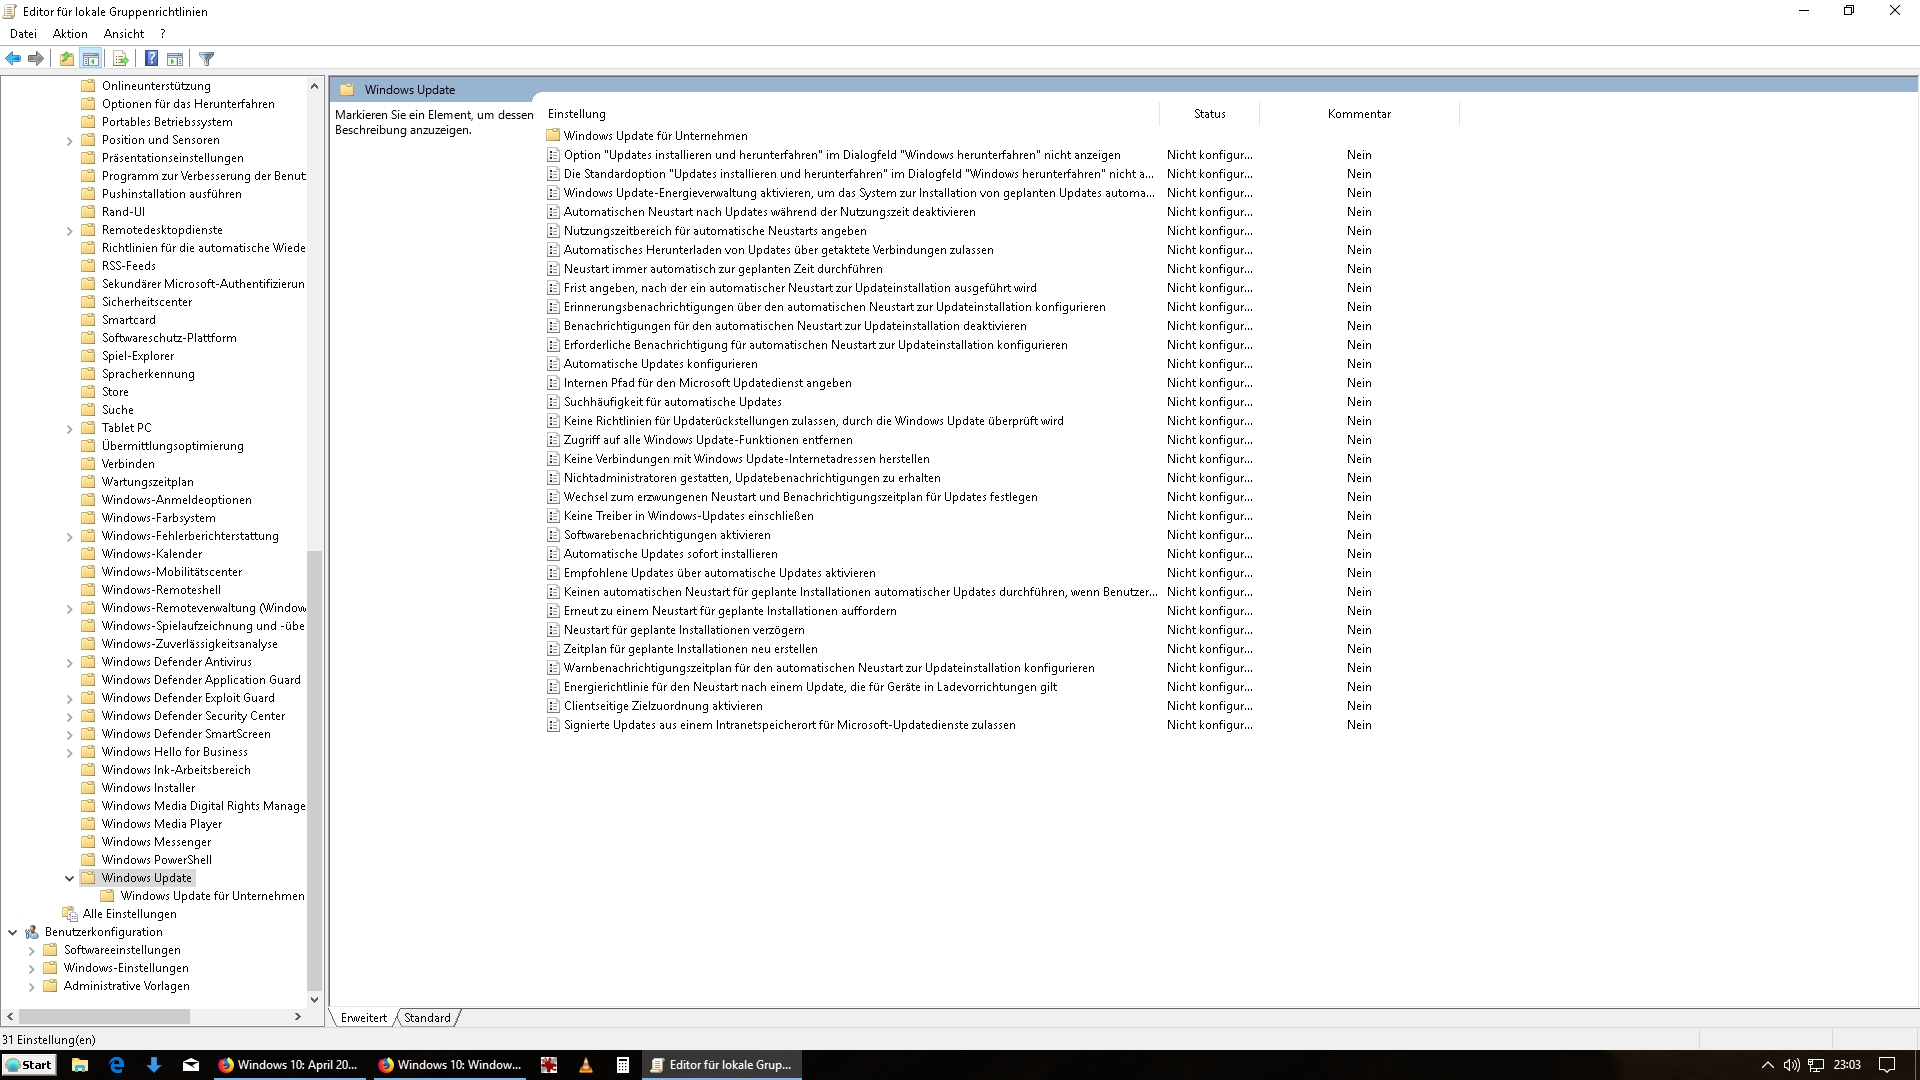The width and height of the screenshot is (1920, 1080).
Task: Toggle the show/hide console tree icon
Action: pos(91,59)
